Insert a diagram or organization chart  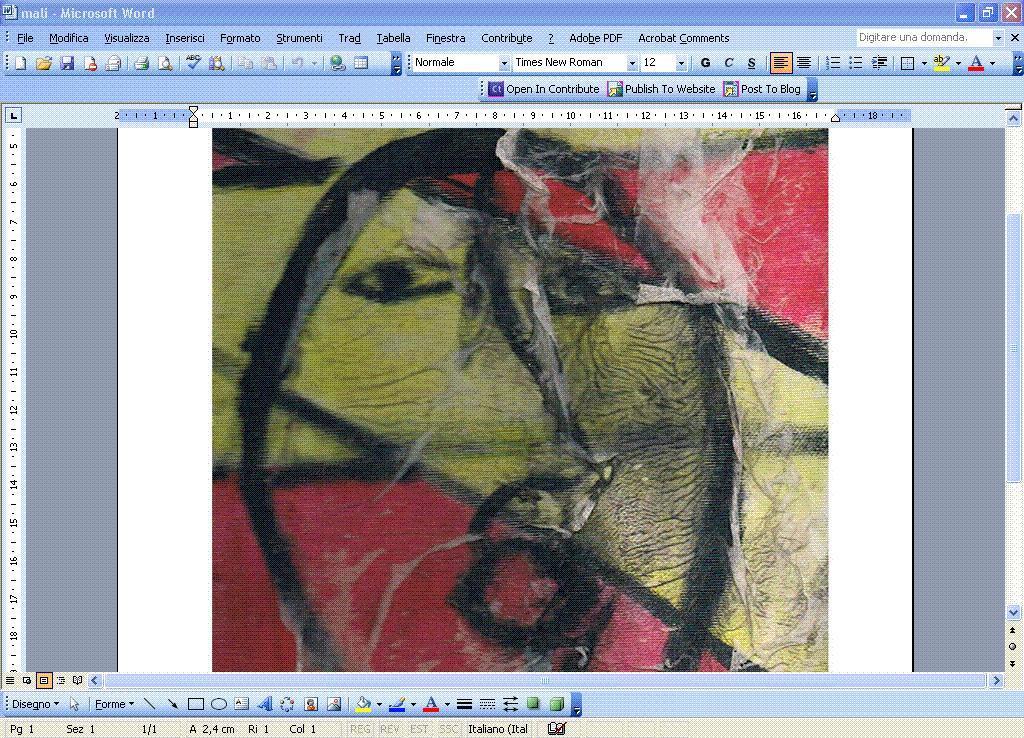(x=287, y=704)
